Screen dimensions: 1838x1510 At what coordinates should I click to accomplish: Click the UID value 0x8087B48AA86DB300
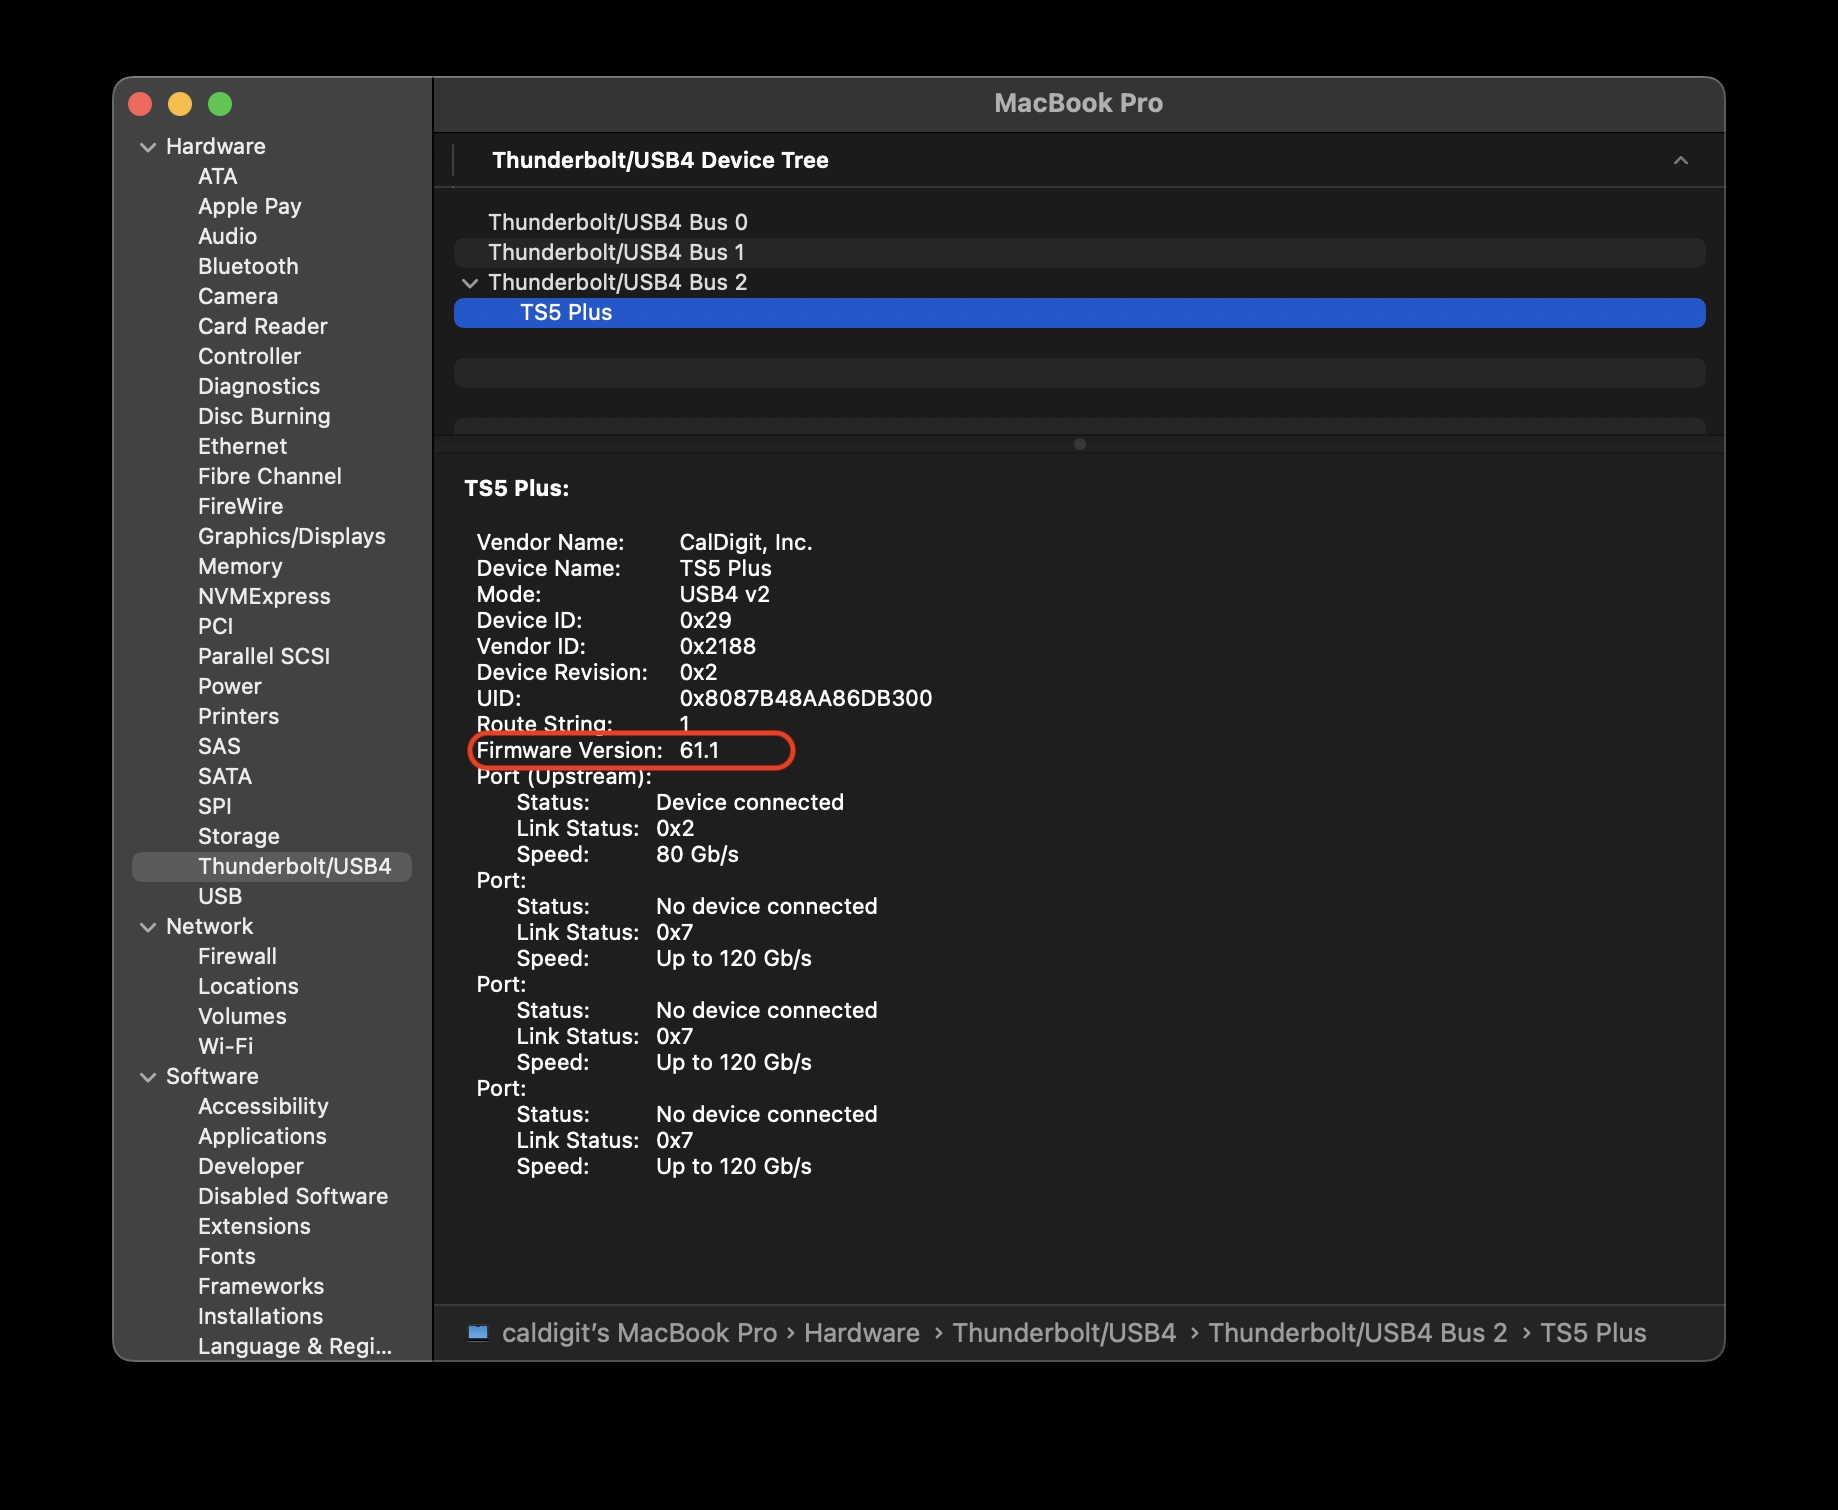pyautogui.click(x=805, y=698)
